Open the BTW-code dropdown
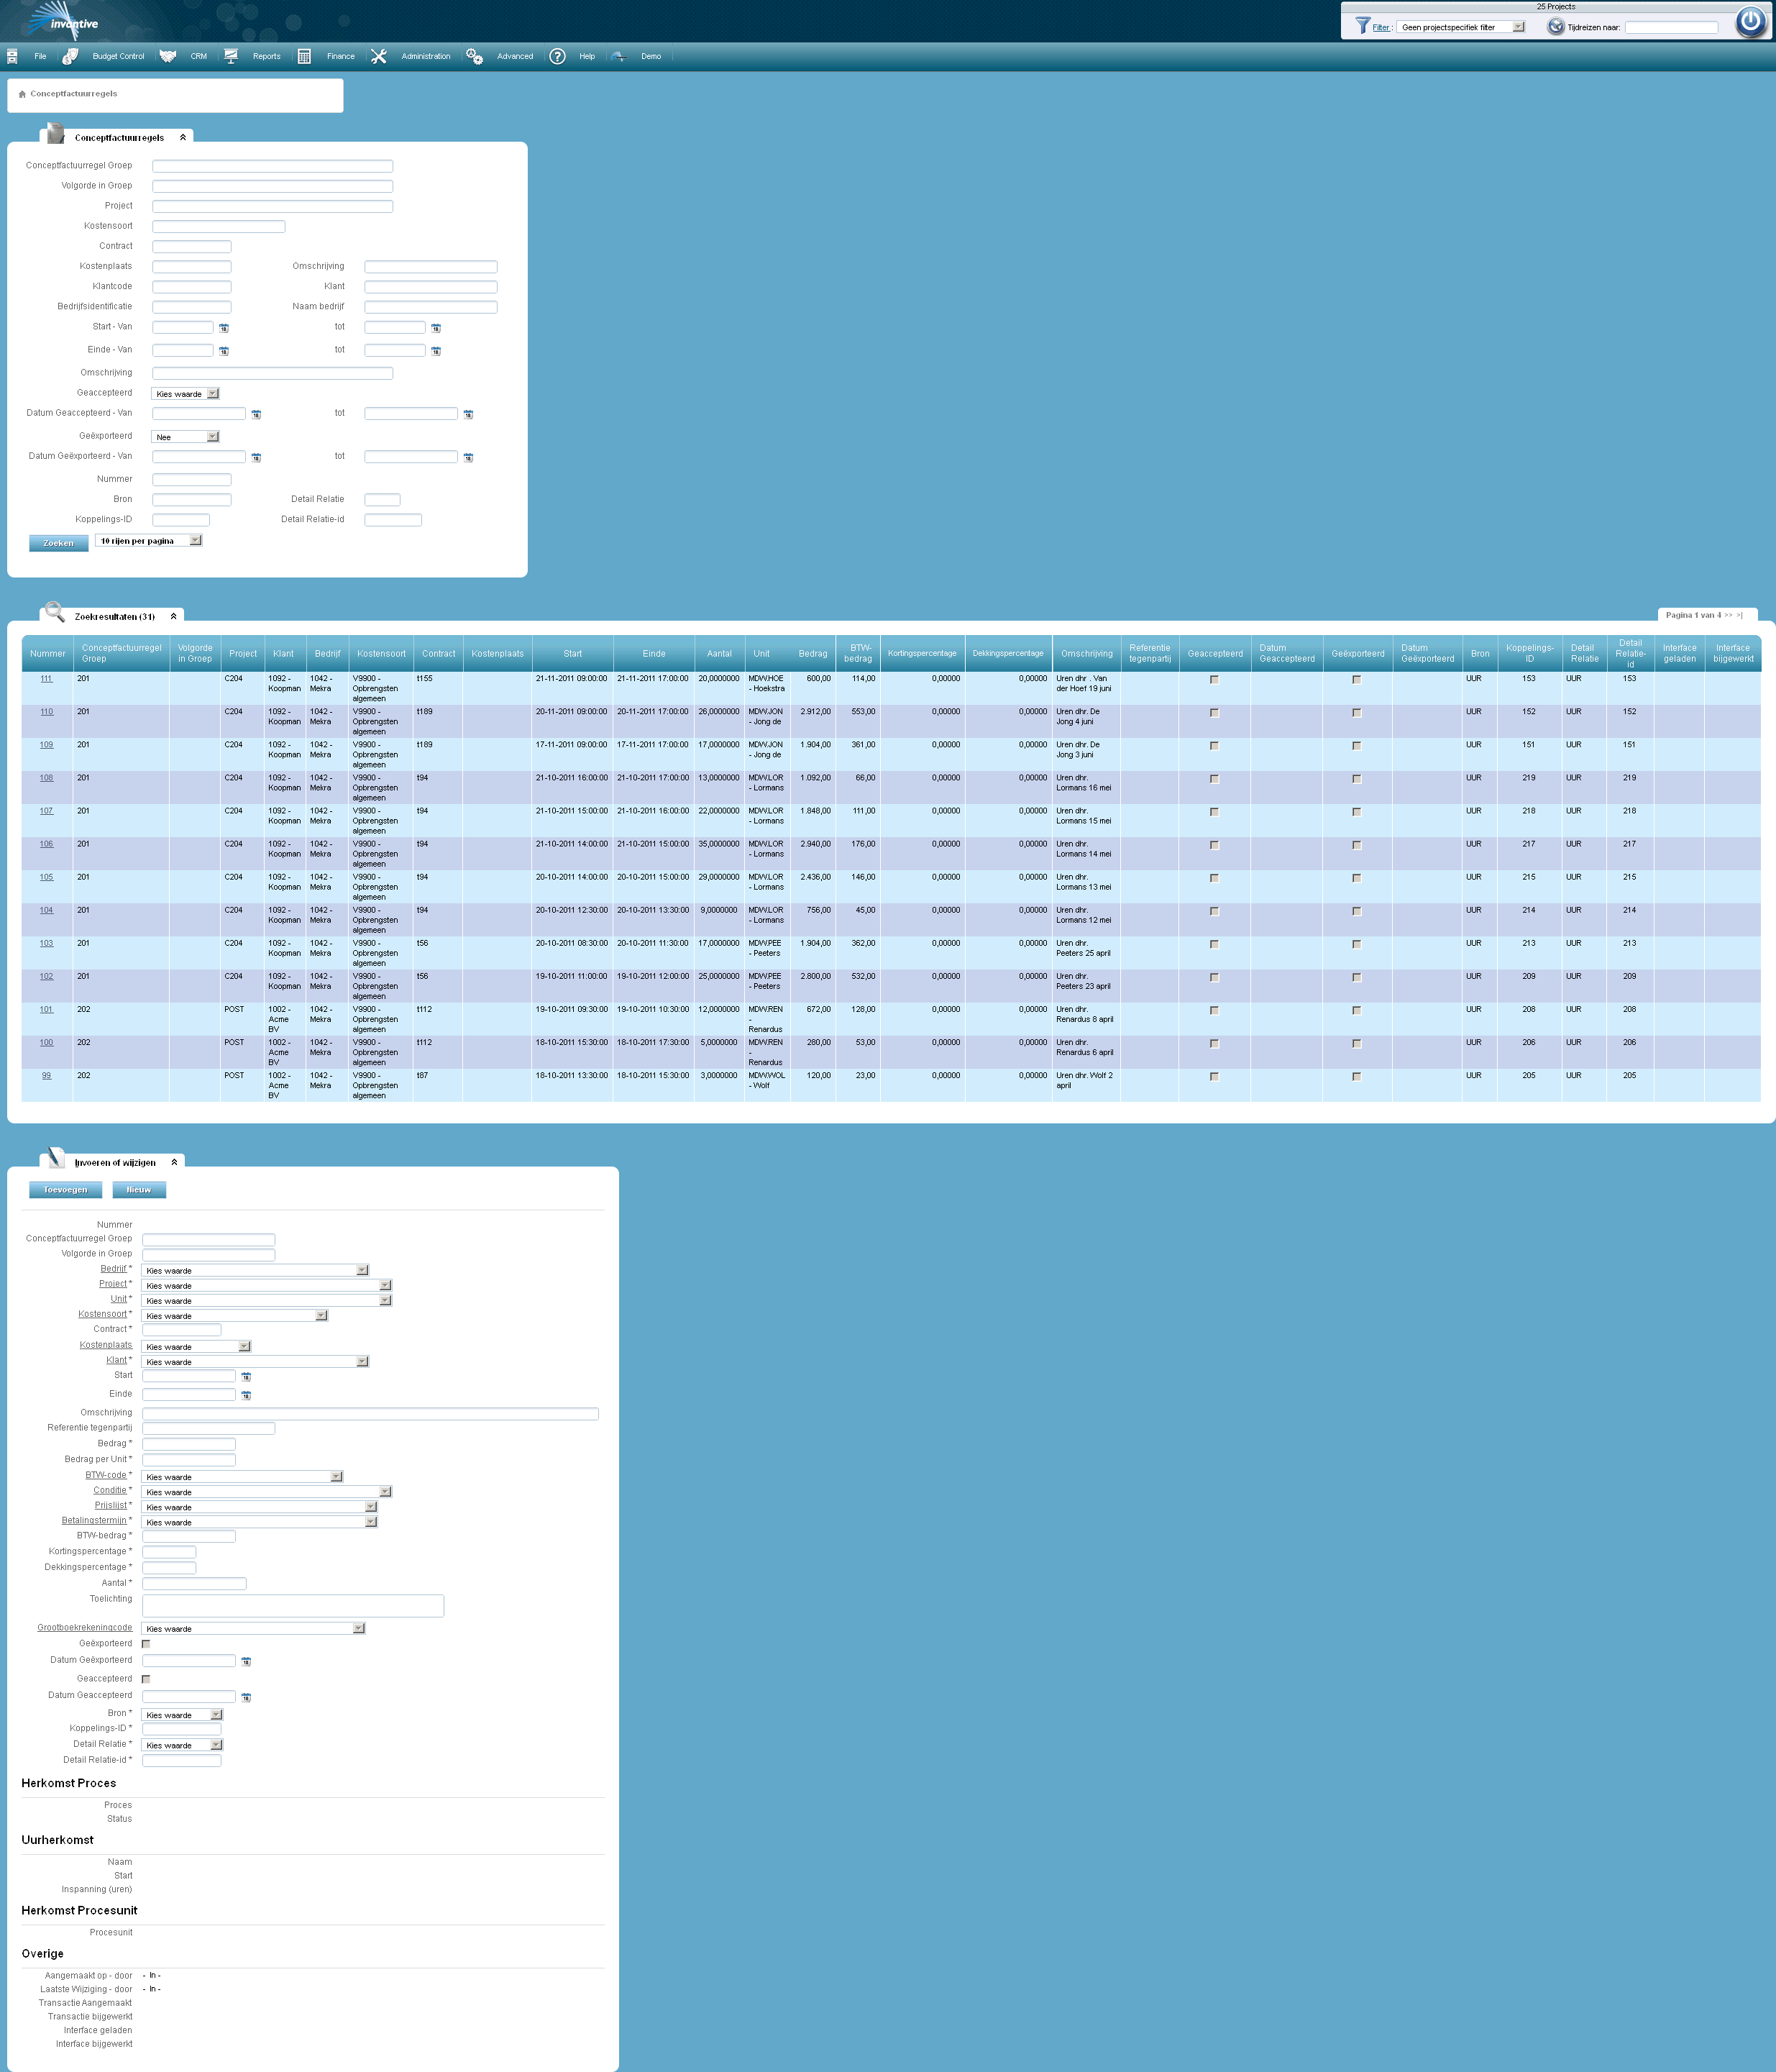The image size is (1776, 2072). coord(242,1477)
